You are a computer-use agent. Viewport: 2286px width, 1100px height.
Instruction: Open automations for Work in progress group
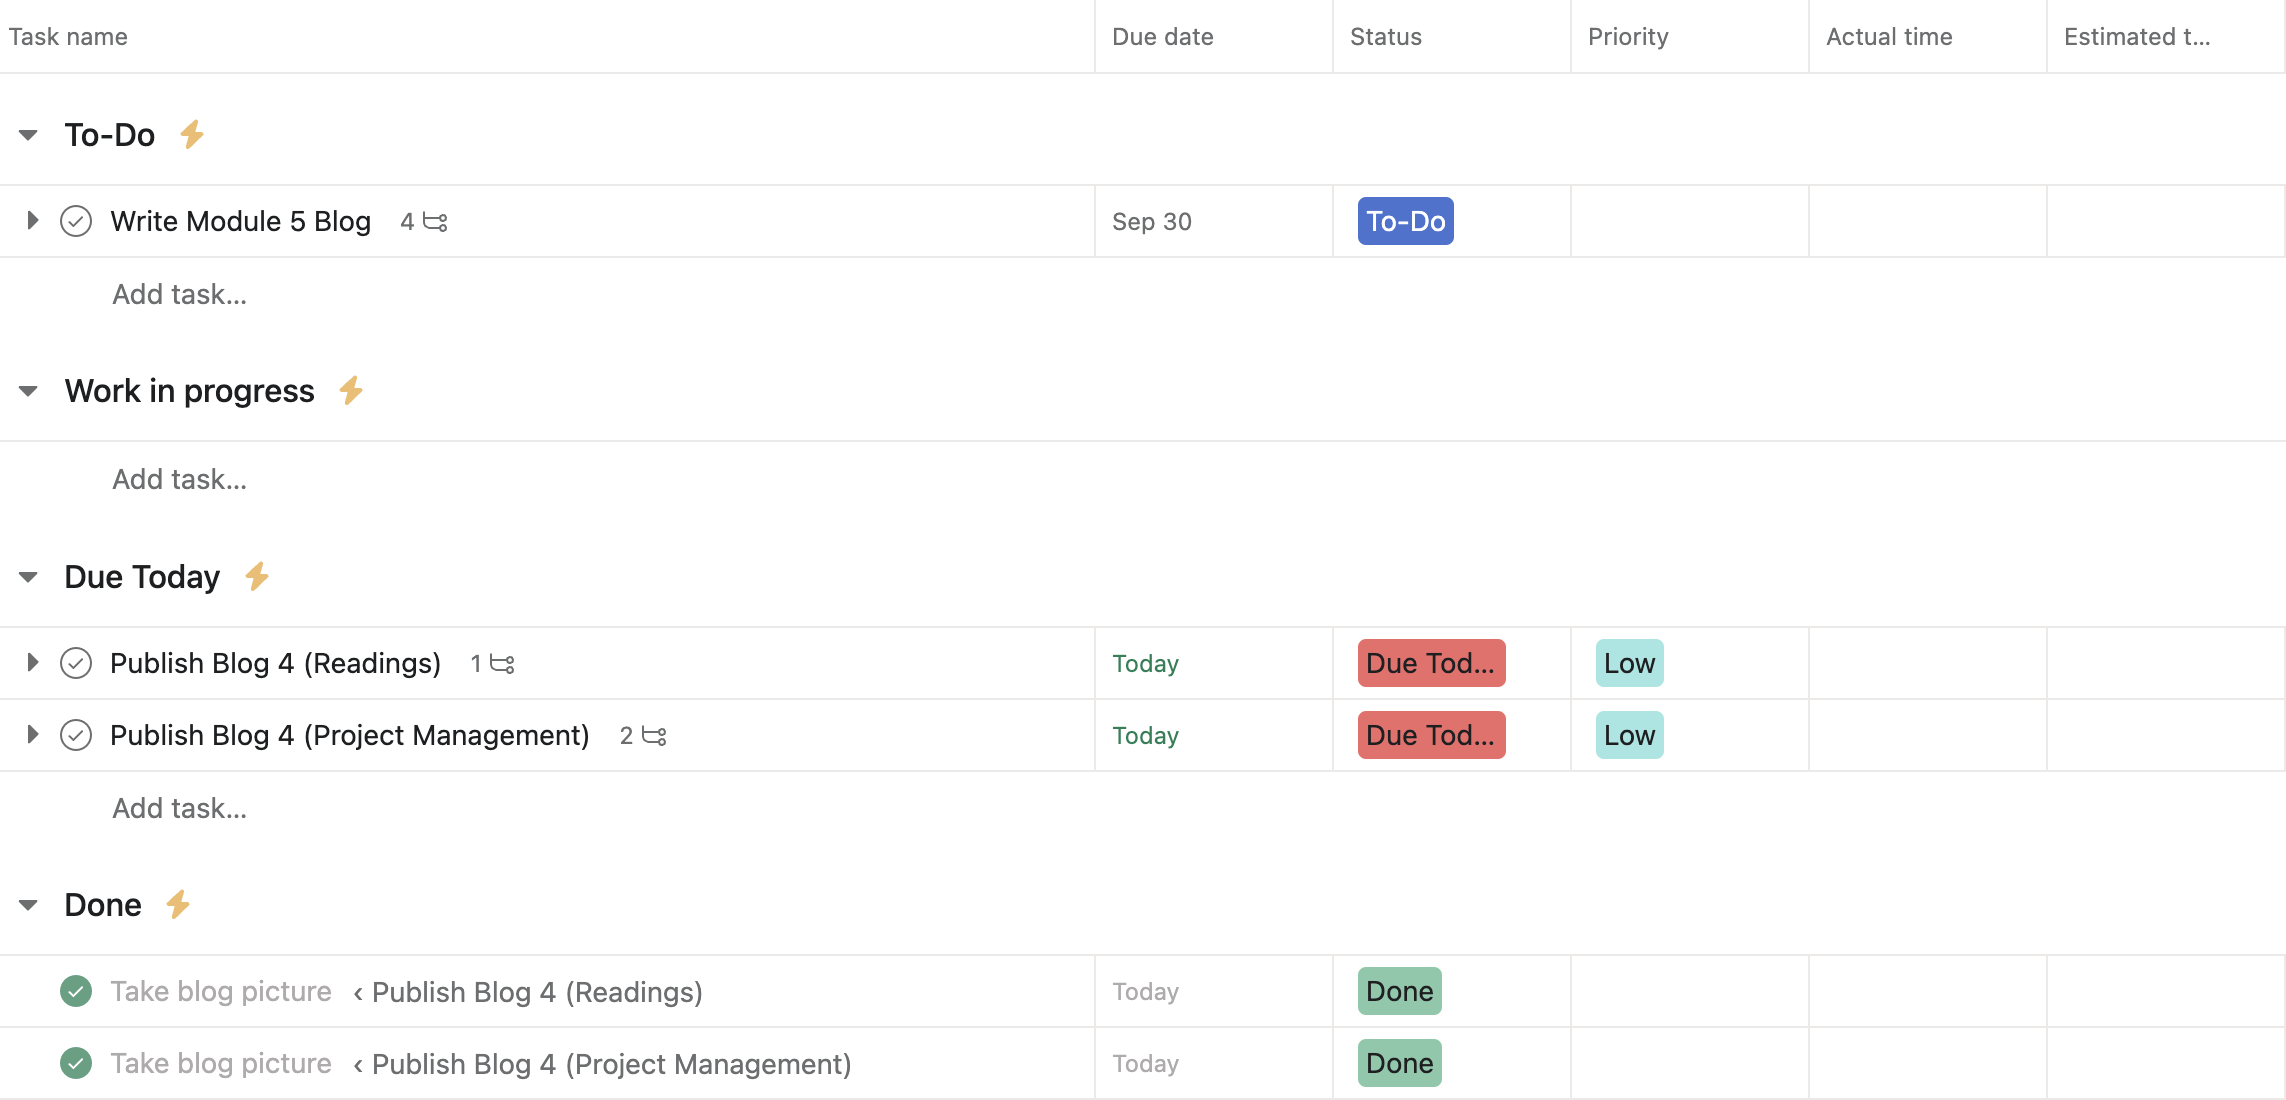[349, 391]
